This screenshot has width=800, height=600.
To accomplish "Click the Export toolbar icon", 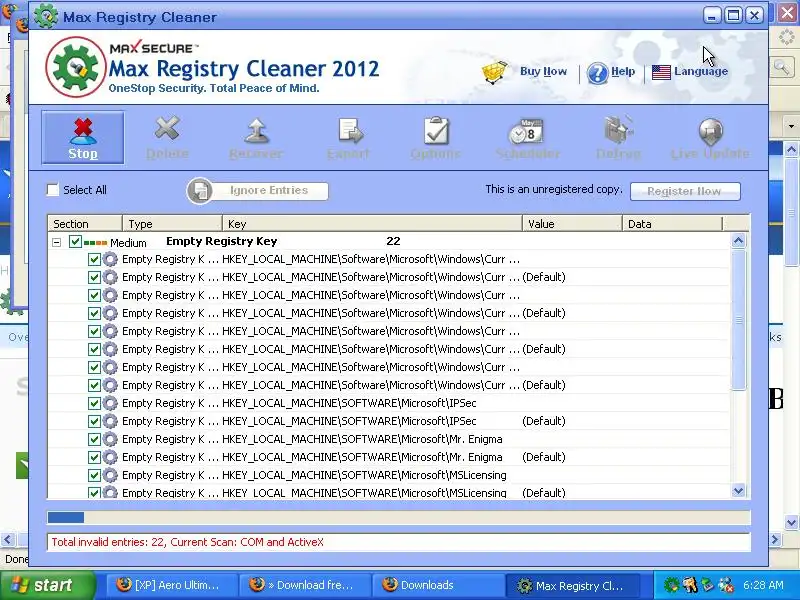I will pos(351,131).
